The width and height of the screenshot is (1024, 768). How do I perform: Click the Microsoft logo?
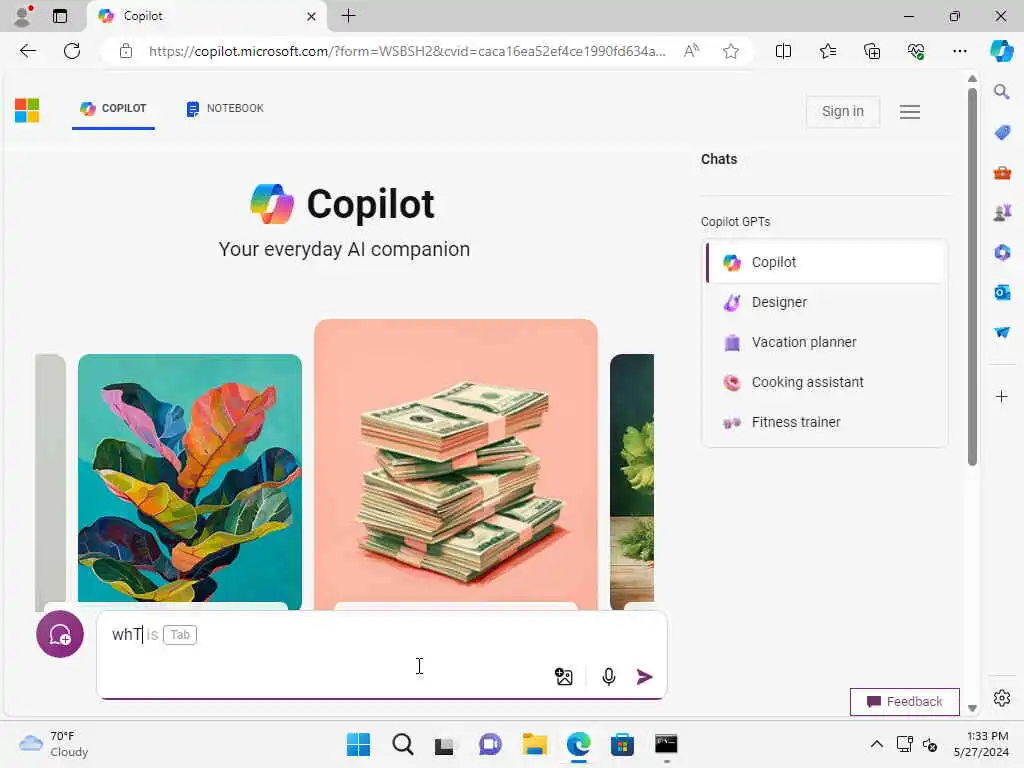point(27,110)
